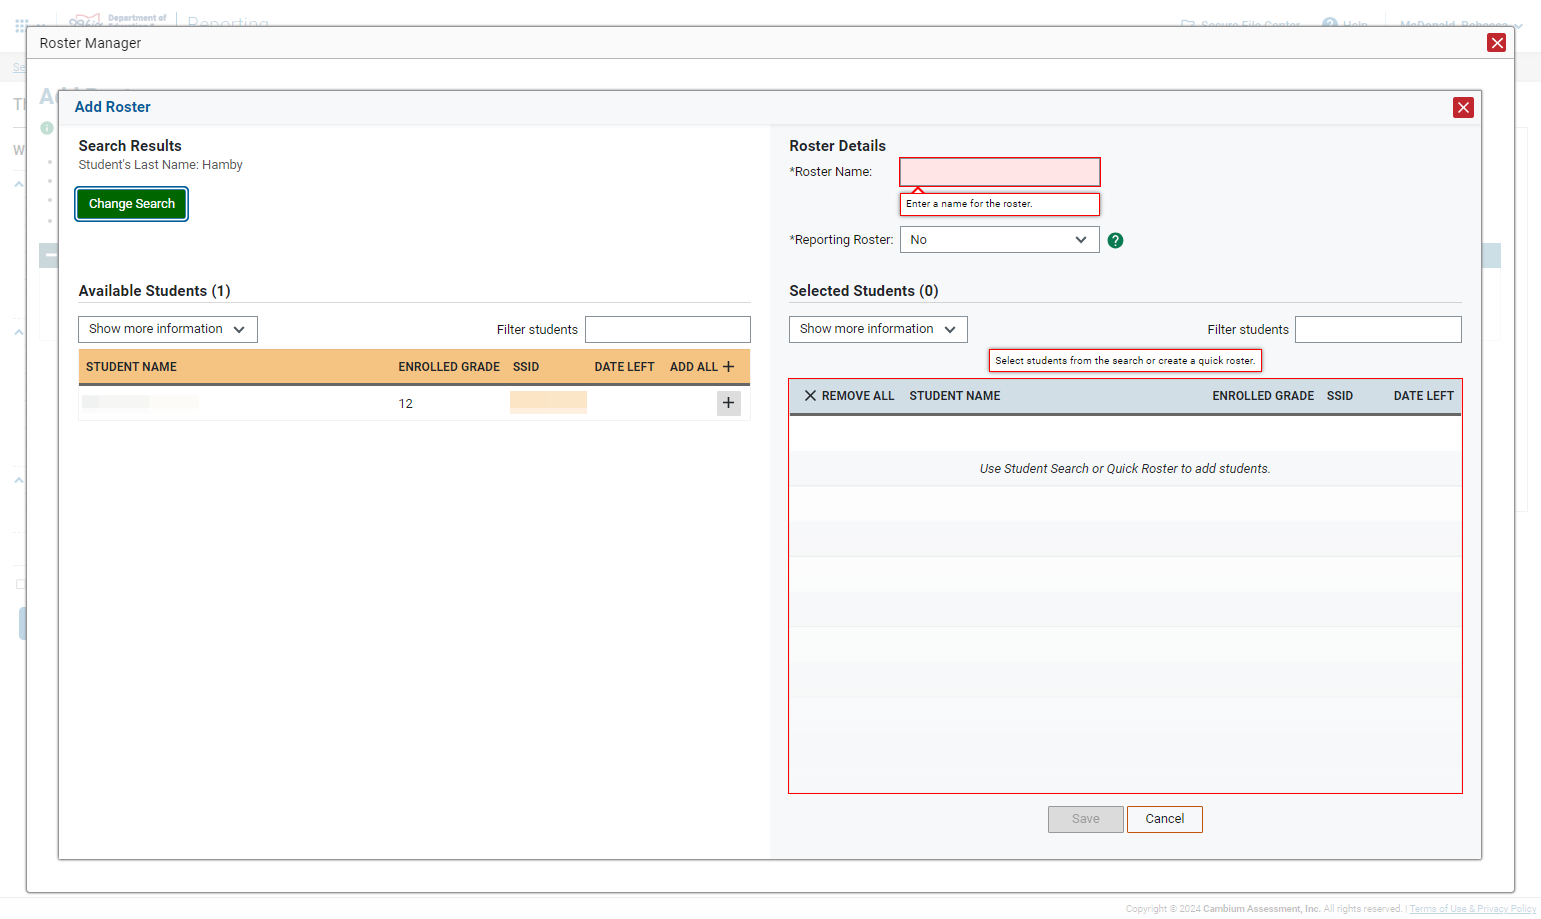Click Enrolled Grade header in Selected Students

click(x=1263, y=396)
